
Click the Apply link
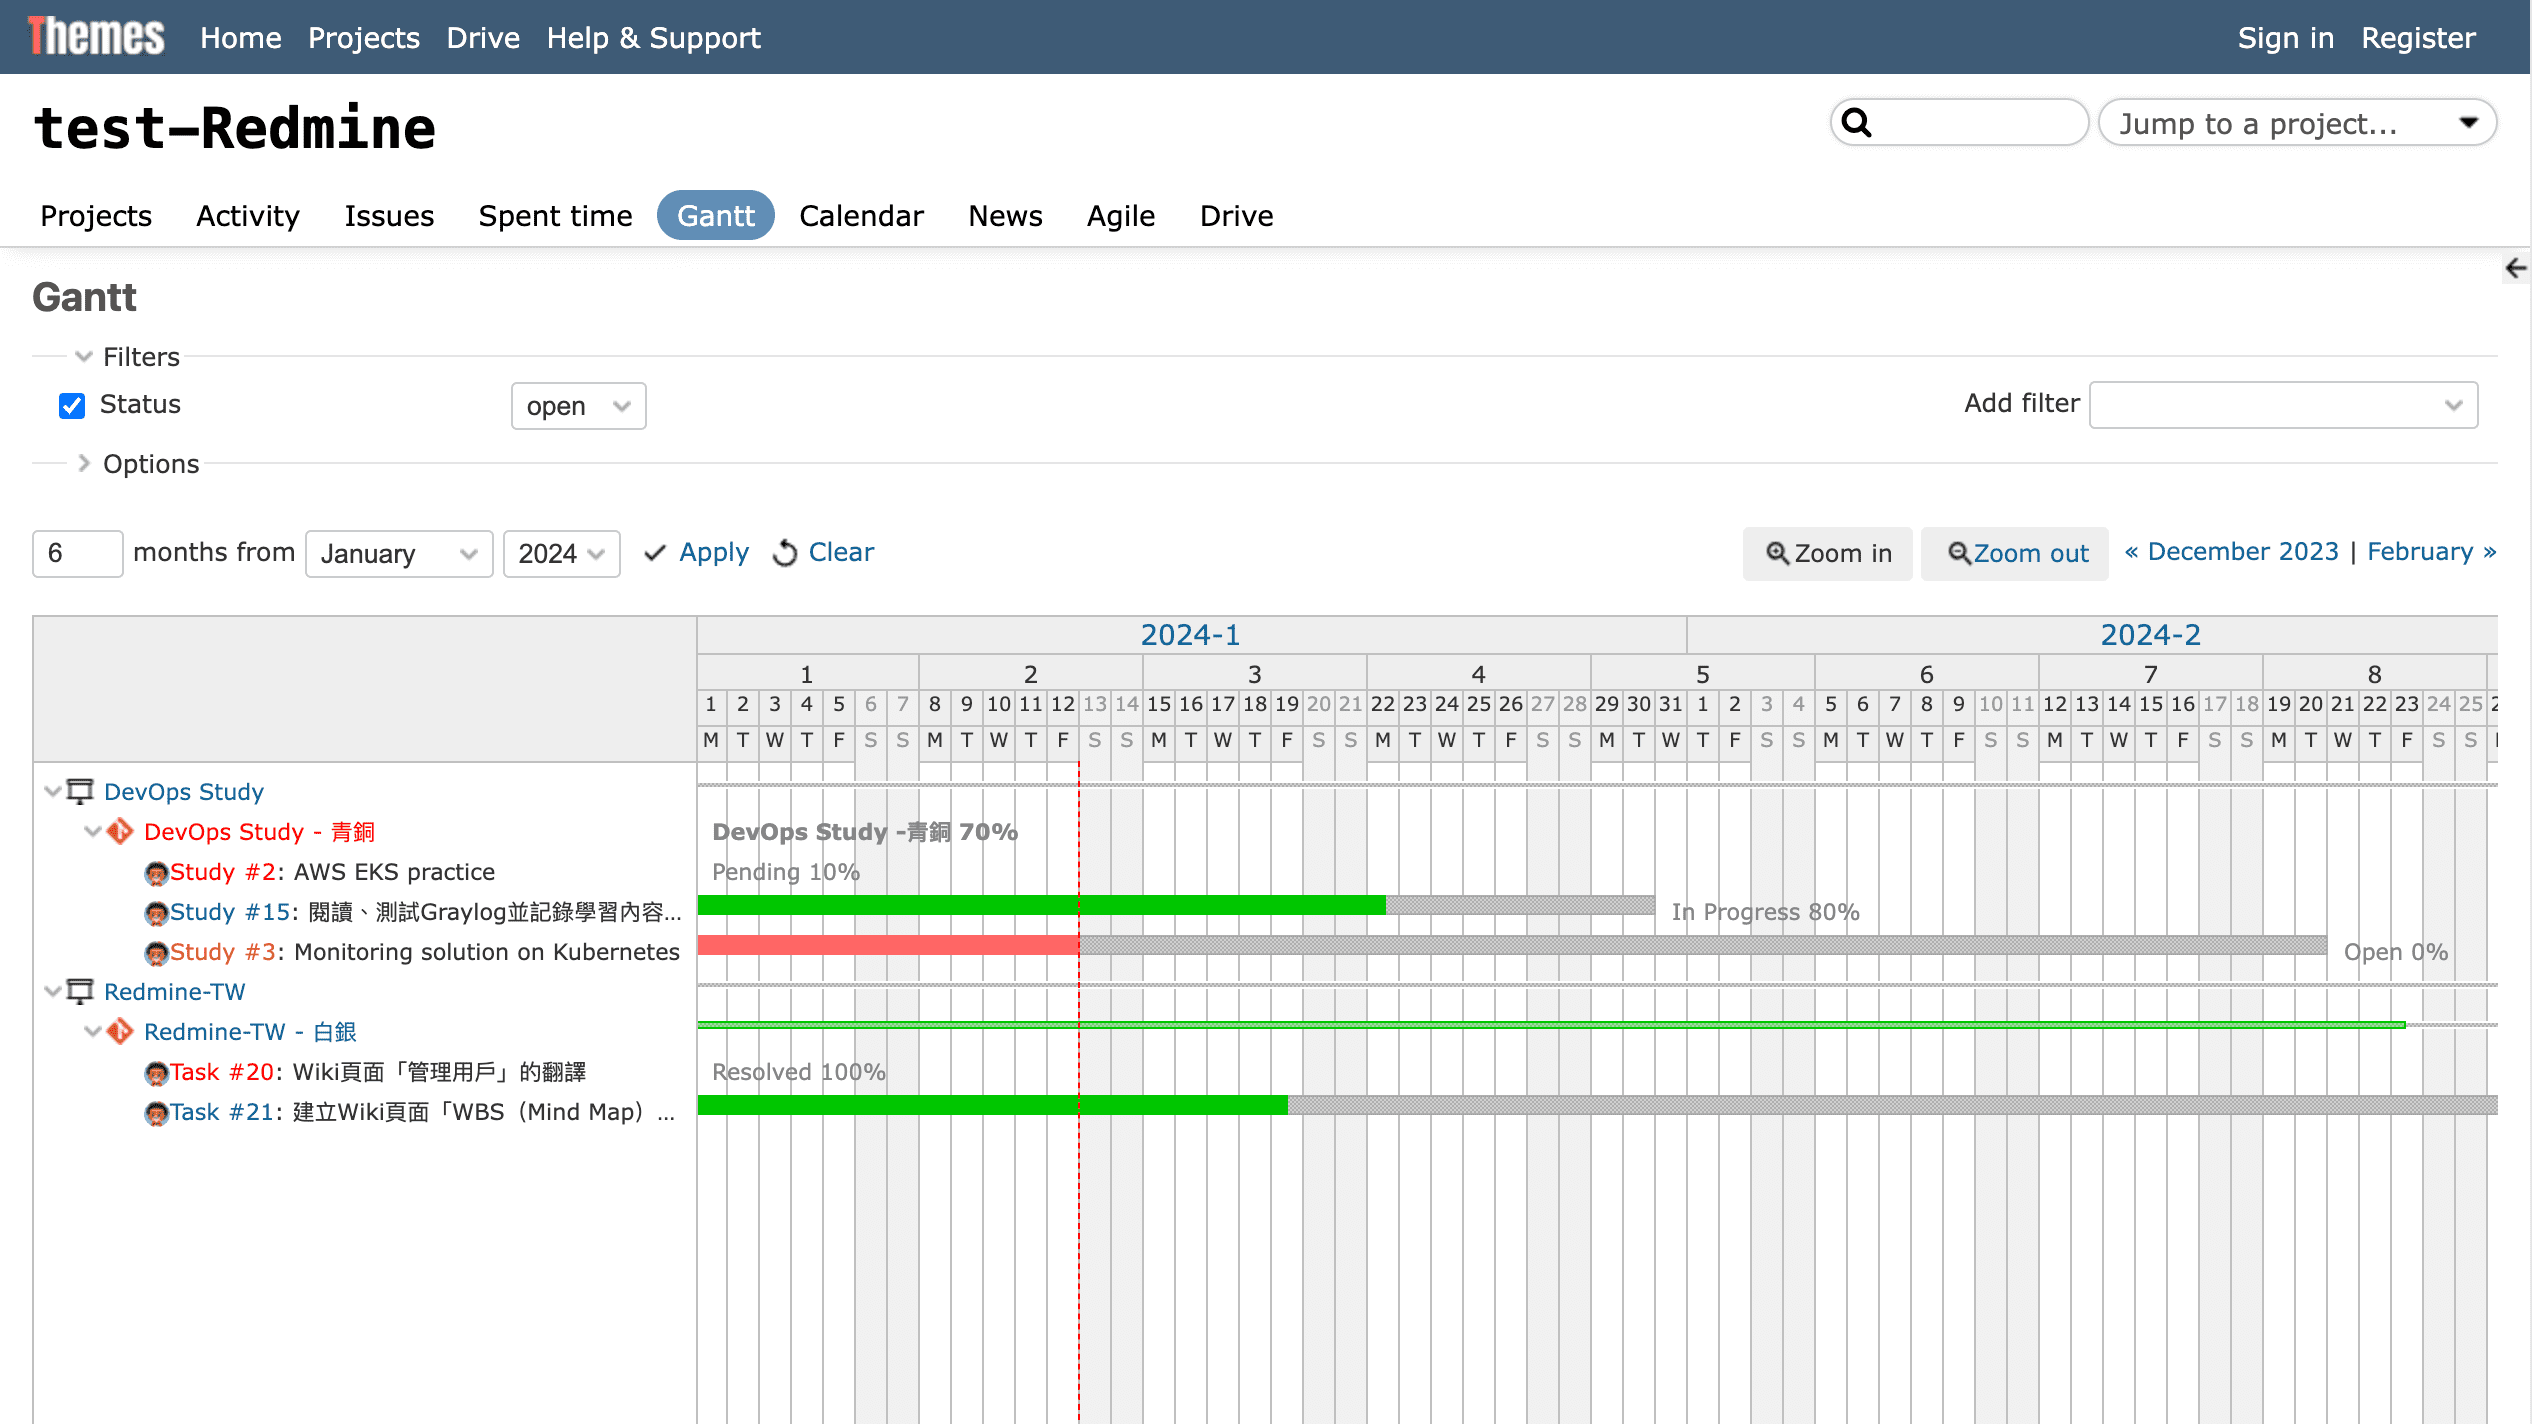pos(713,552)
